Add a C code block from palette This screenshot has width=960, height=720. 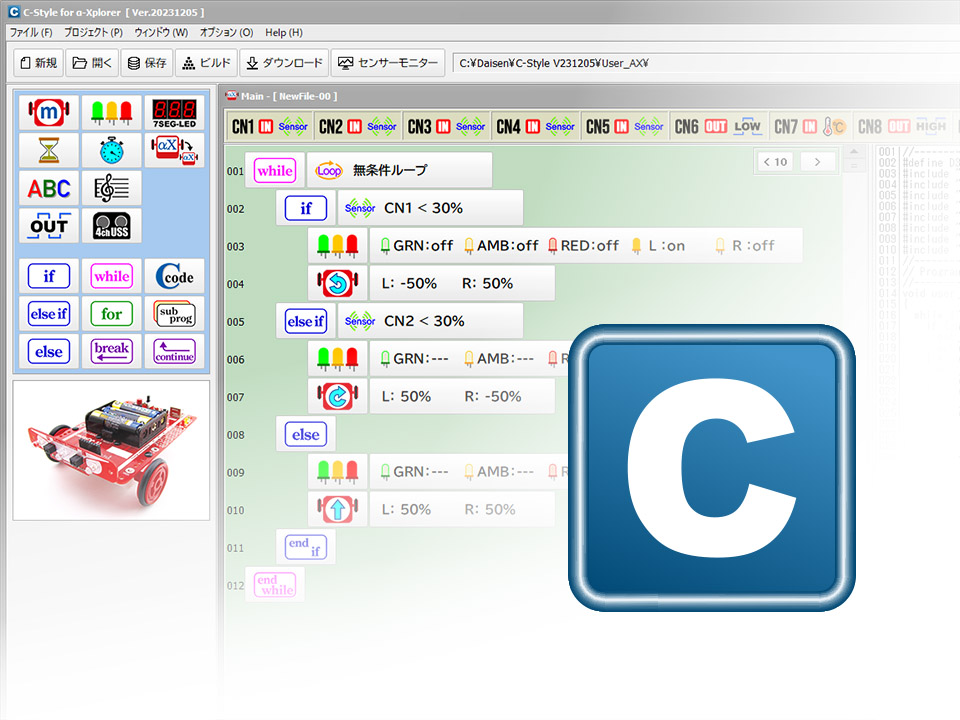[x=174, y=276]
